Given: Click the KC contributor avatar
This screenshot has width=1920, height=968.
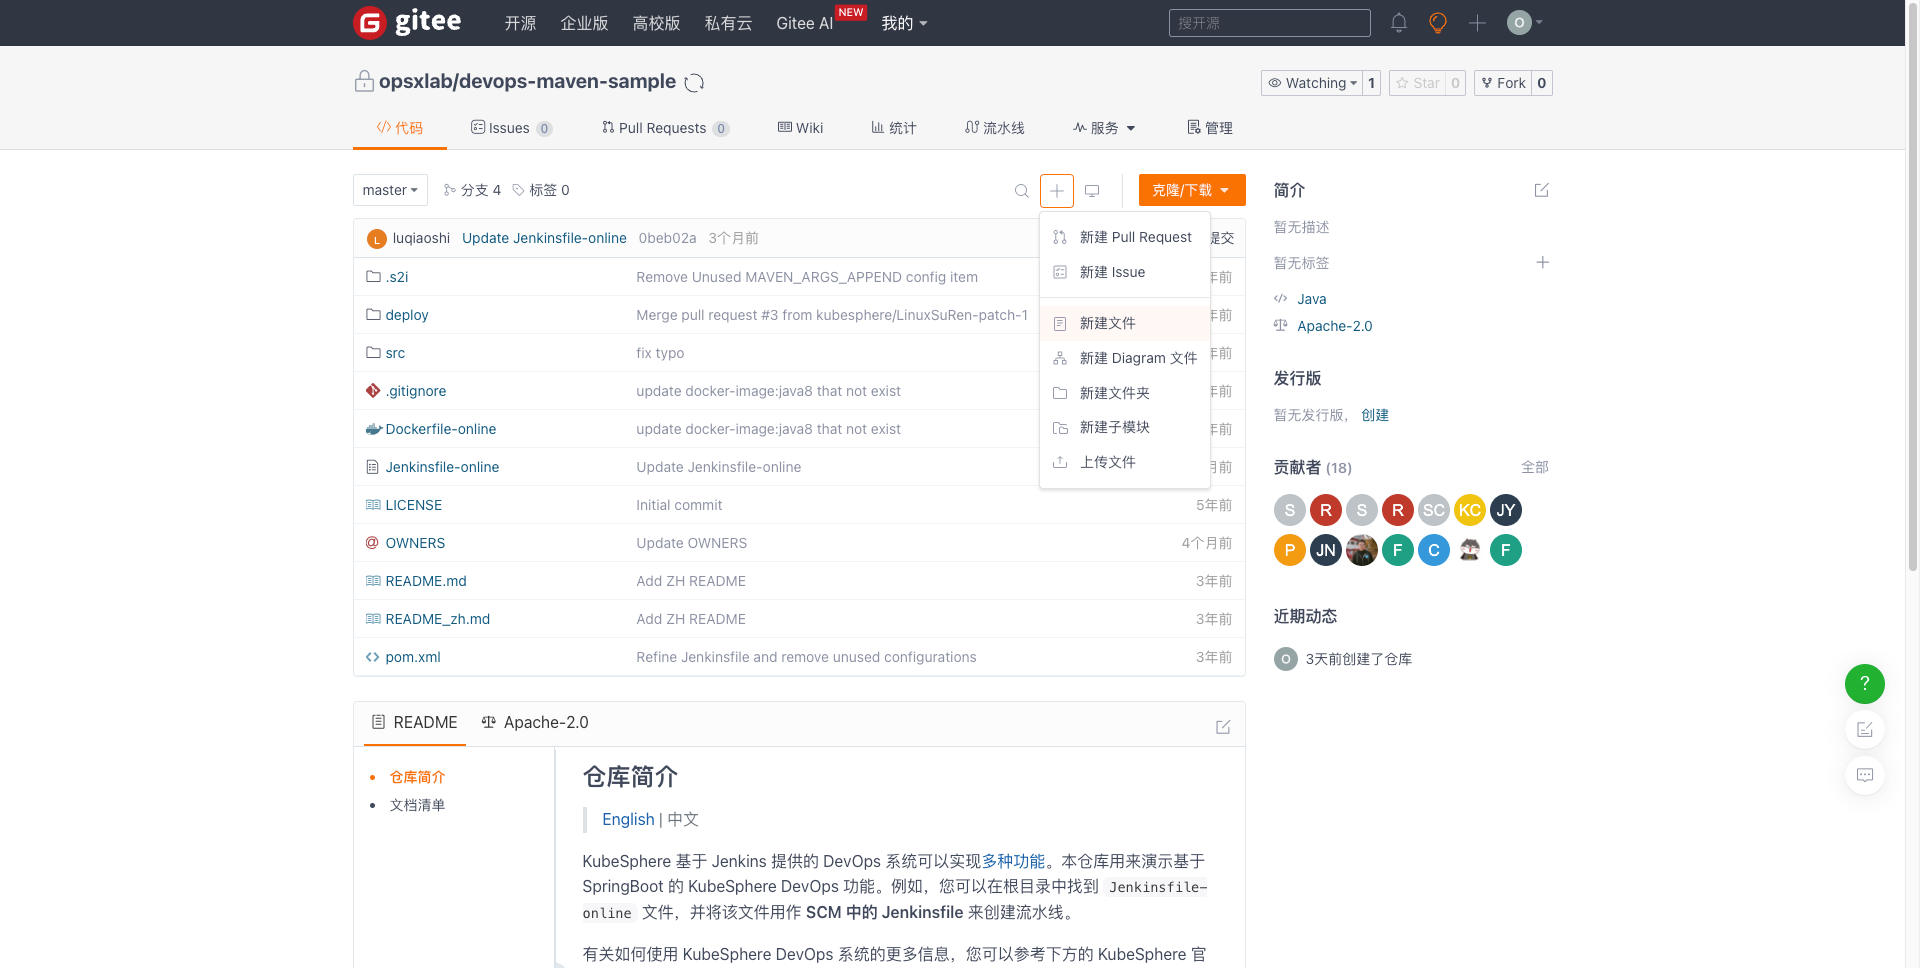Looking at the screenshot, I should point(1470,510).
